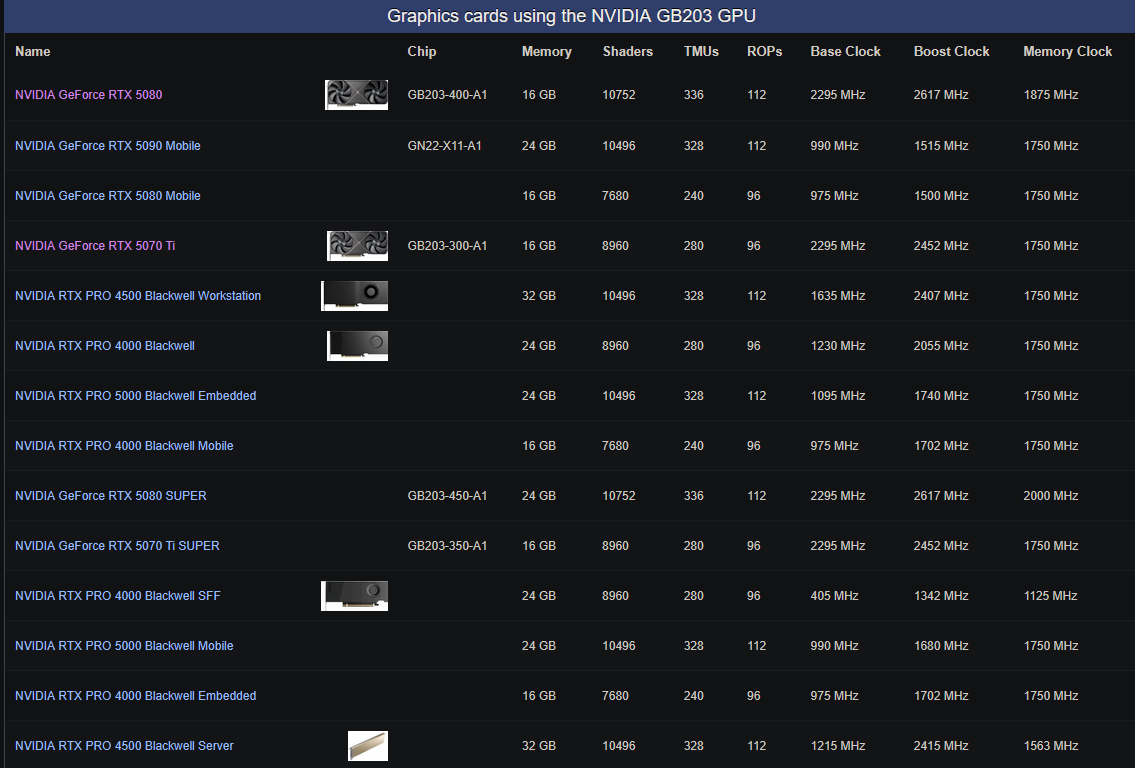Click the 1680 MHz boost clock value
The height and width of the screenshot is (768, 1135).
[x=941, y=645]
